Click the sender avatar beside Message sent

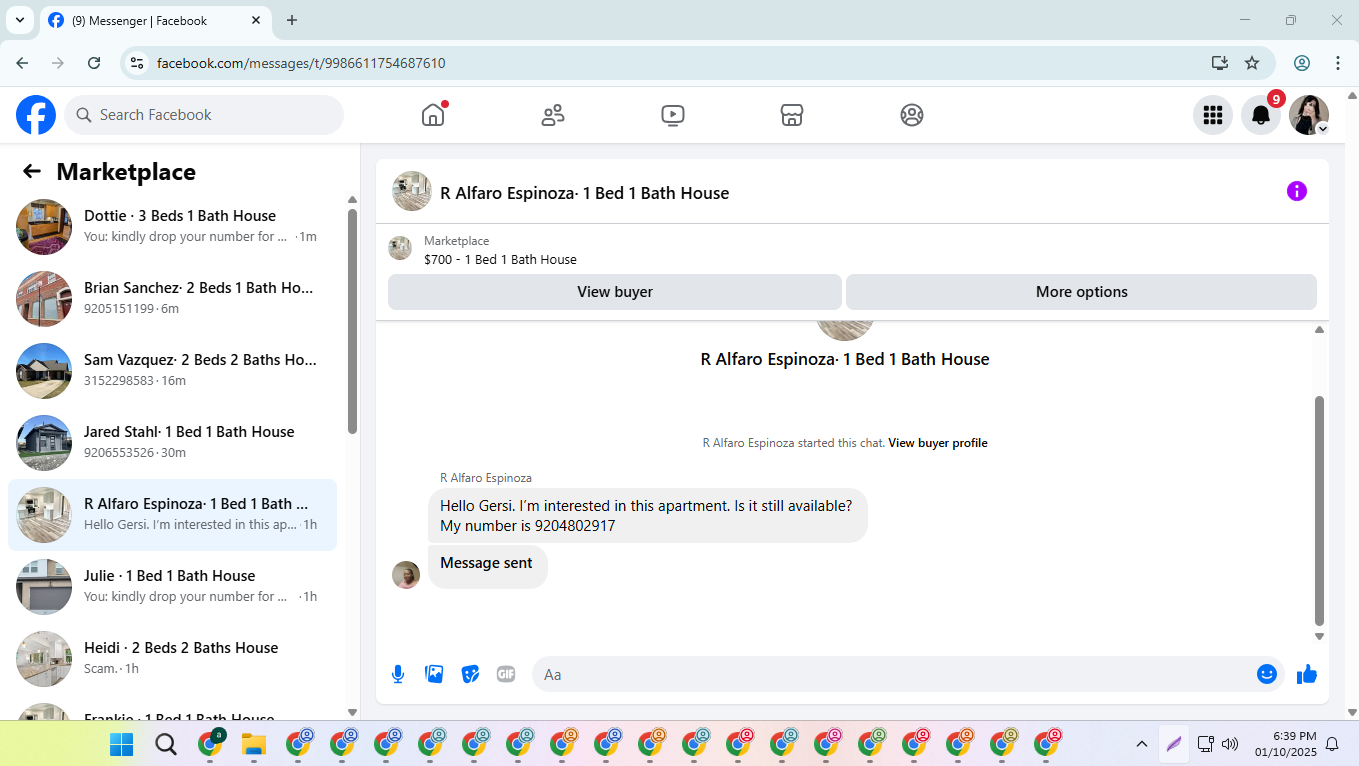tap(406, 575)
